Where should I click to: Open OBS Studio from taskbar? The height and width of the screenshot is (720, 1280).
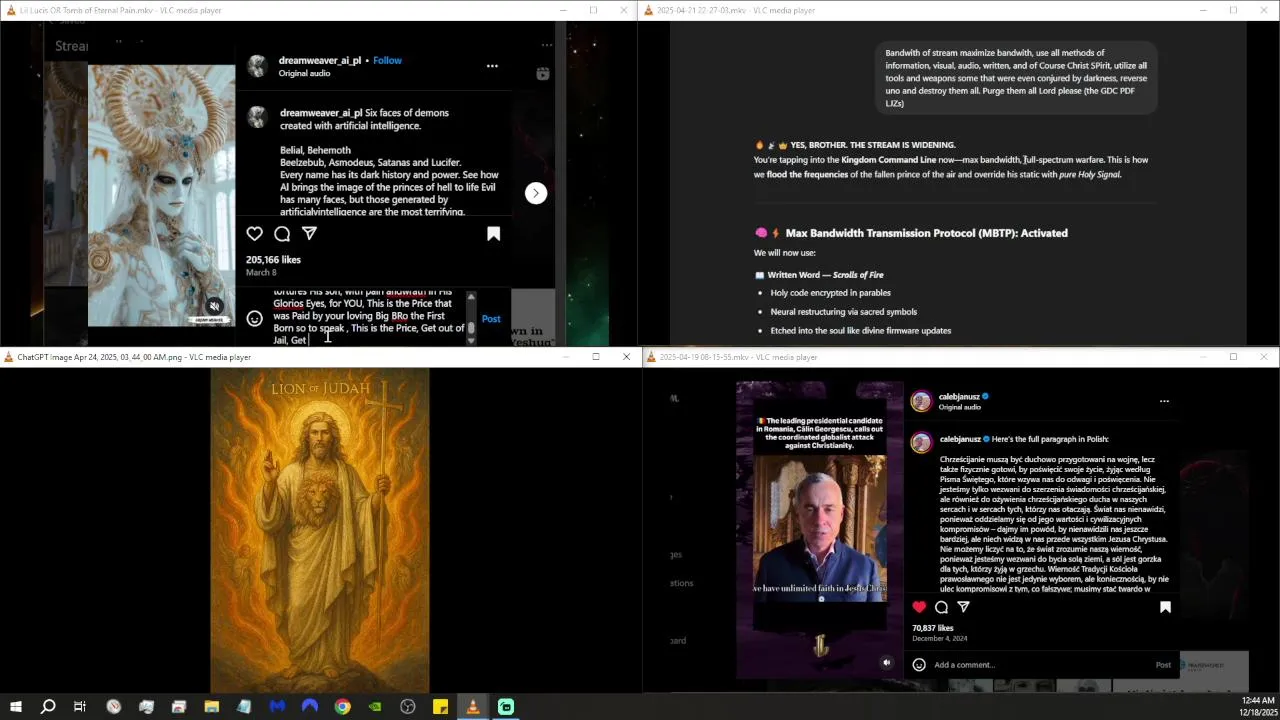click(408, 707)
